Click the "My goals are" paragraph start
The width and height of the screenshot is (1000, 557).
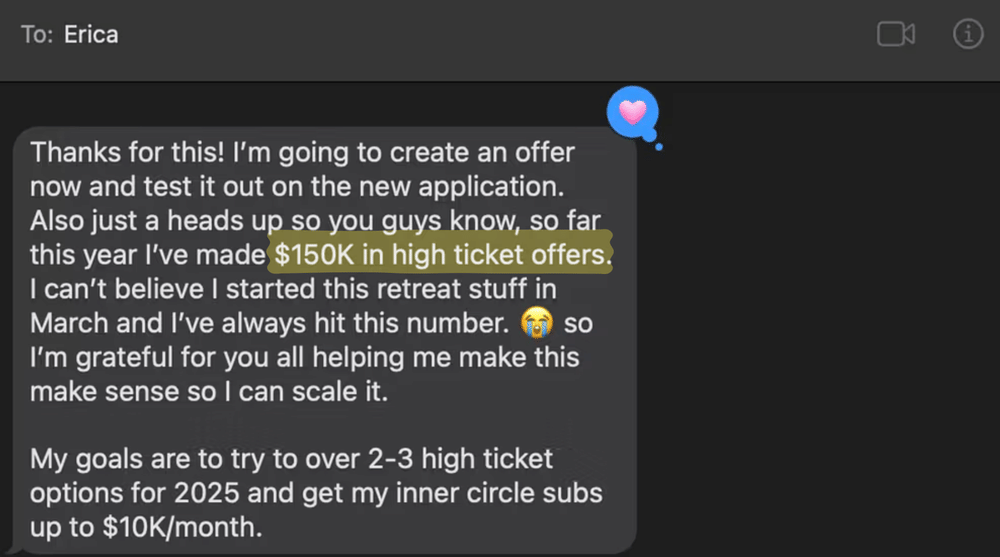click(x=100, y=460)
